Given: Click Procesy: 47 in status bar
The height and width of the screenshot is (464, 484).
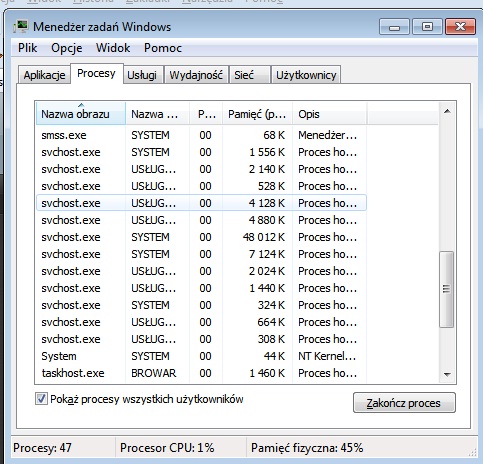Looking at the screenshot, I should point(42,447).
